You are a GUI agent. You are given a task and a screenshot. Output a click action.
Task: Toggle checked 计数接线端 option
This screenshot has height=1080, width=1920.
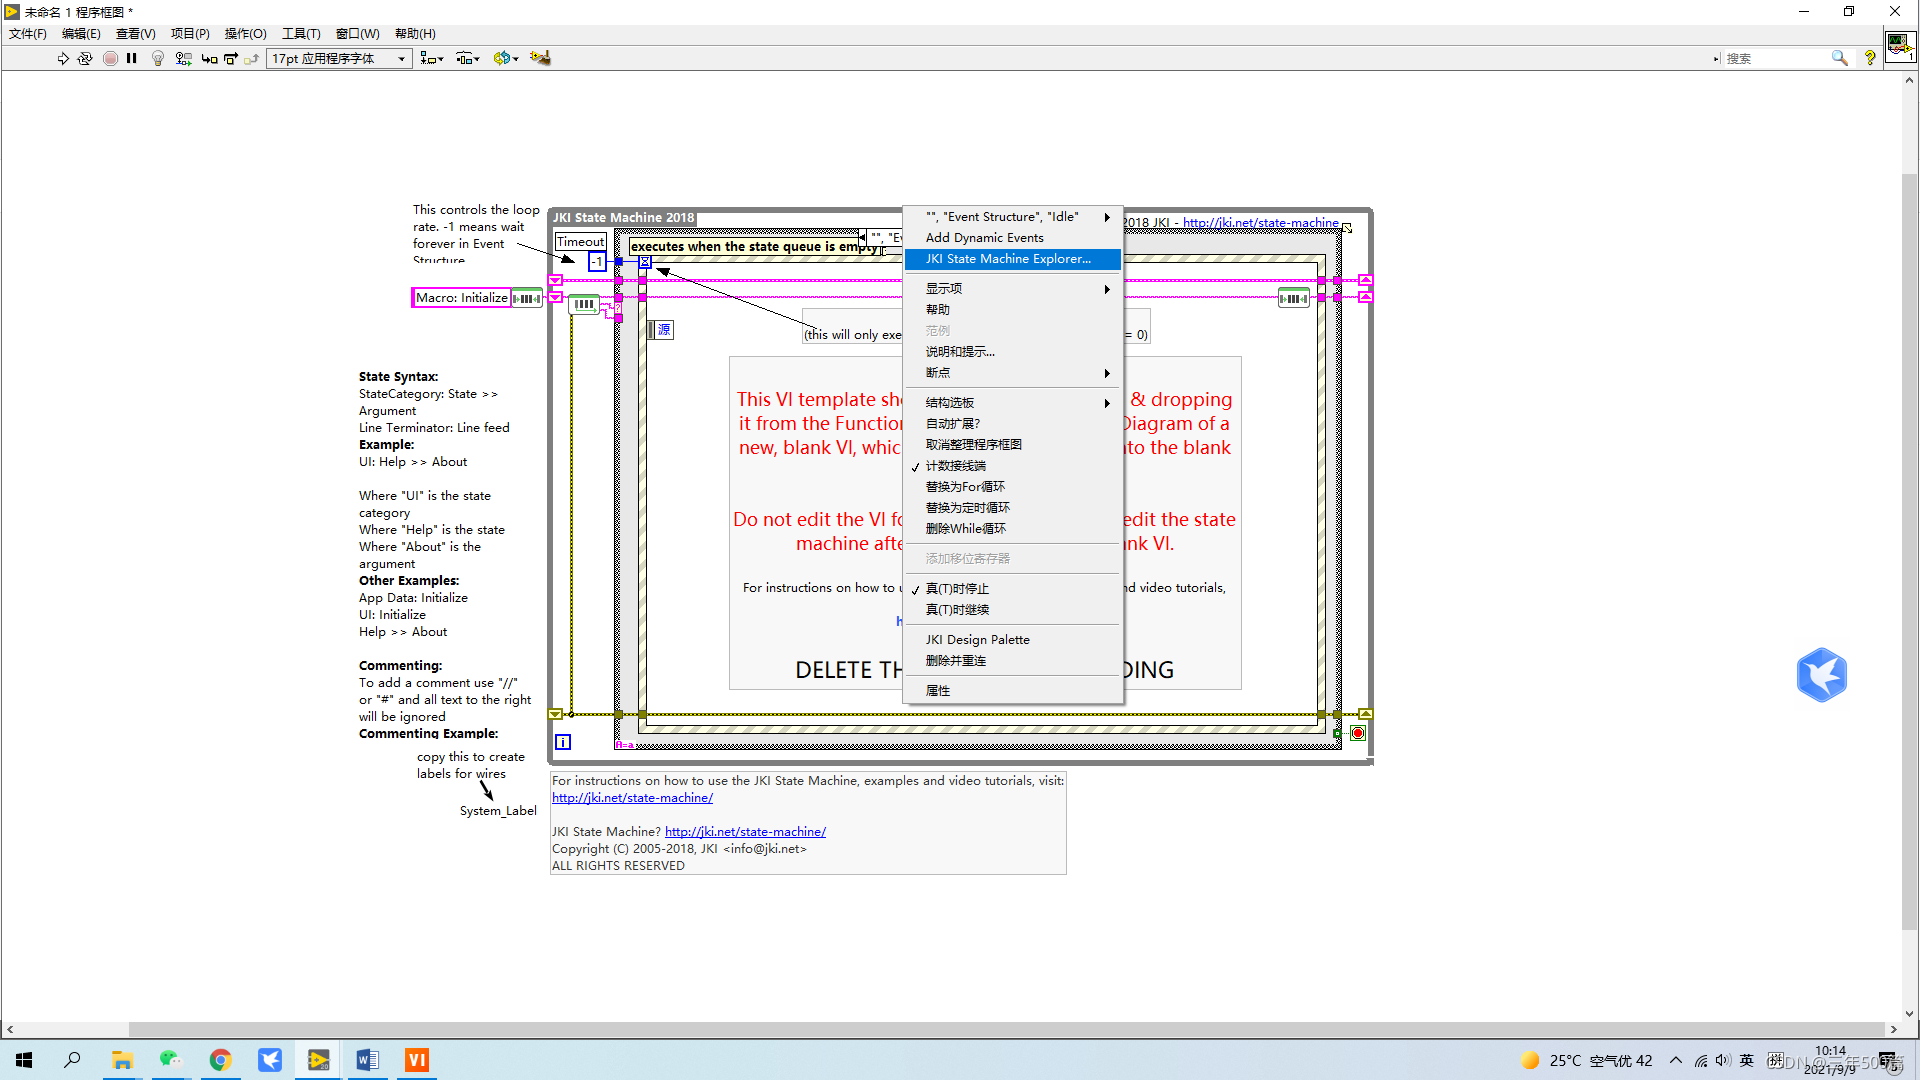(1012, 465)
